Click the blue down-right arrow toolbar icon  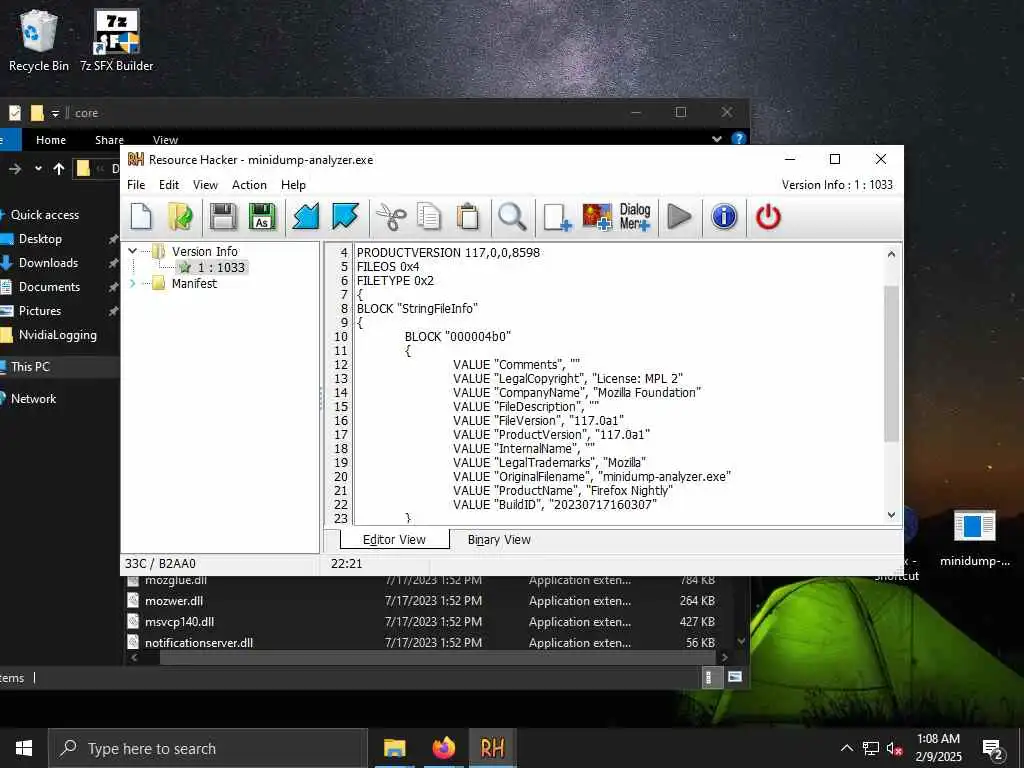click(x=345, y=217)
